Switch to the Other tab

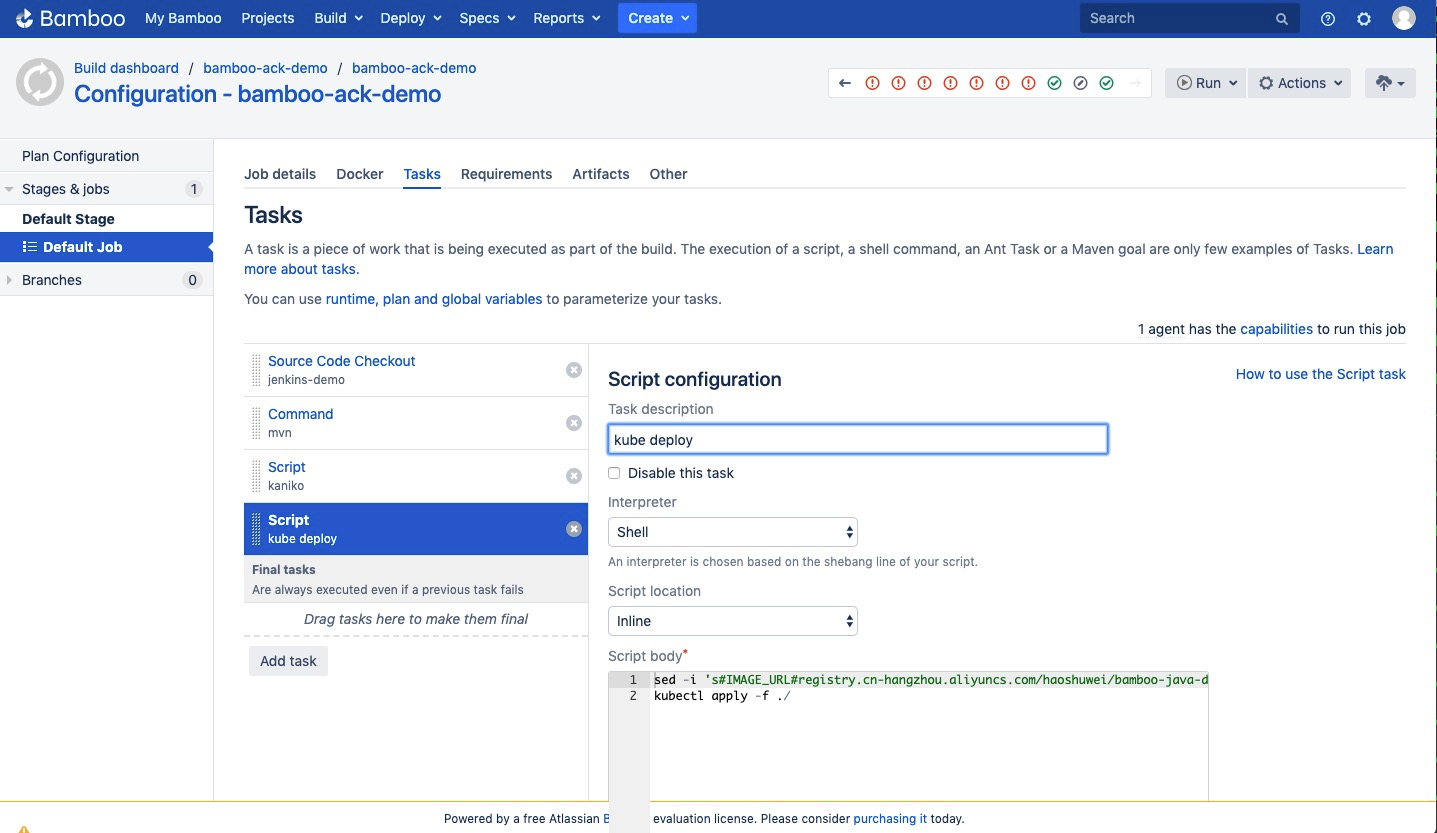pyautogui.click(x=668, y=174)
